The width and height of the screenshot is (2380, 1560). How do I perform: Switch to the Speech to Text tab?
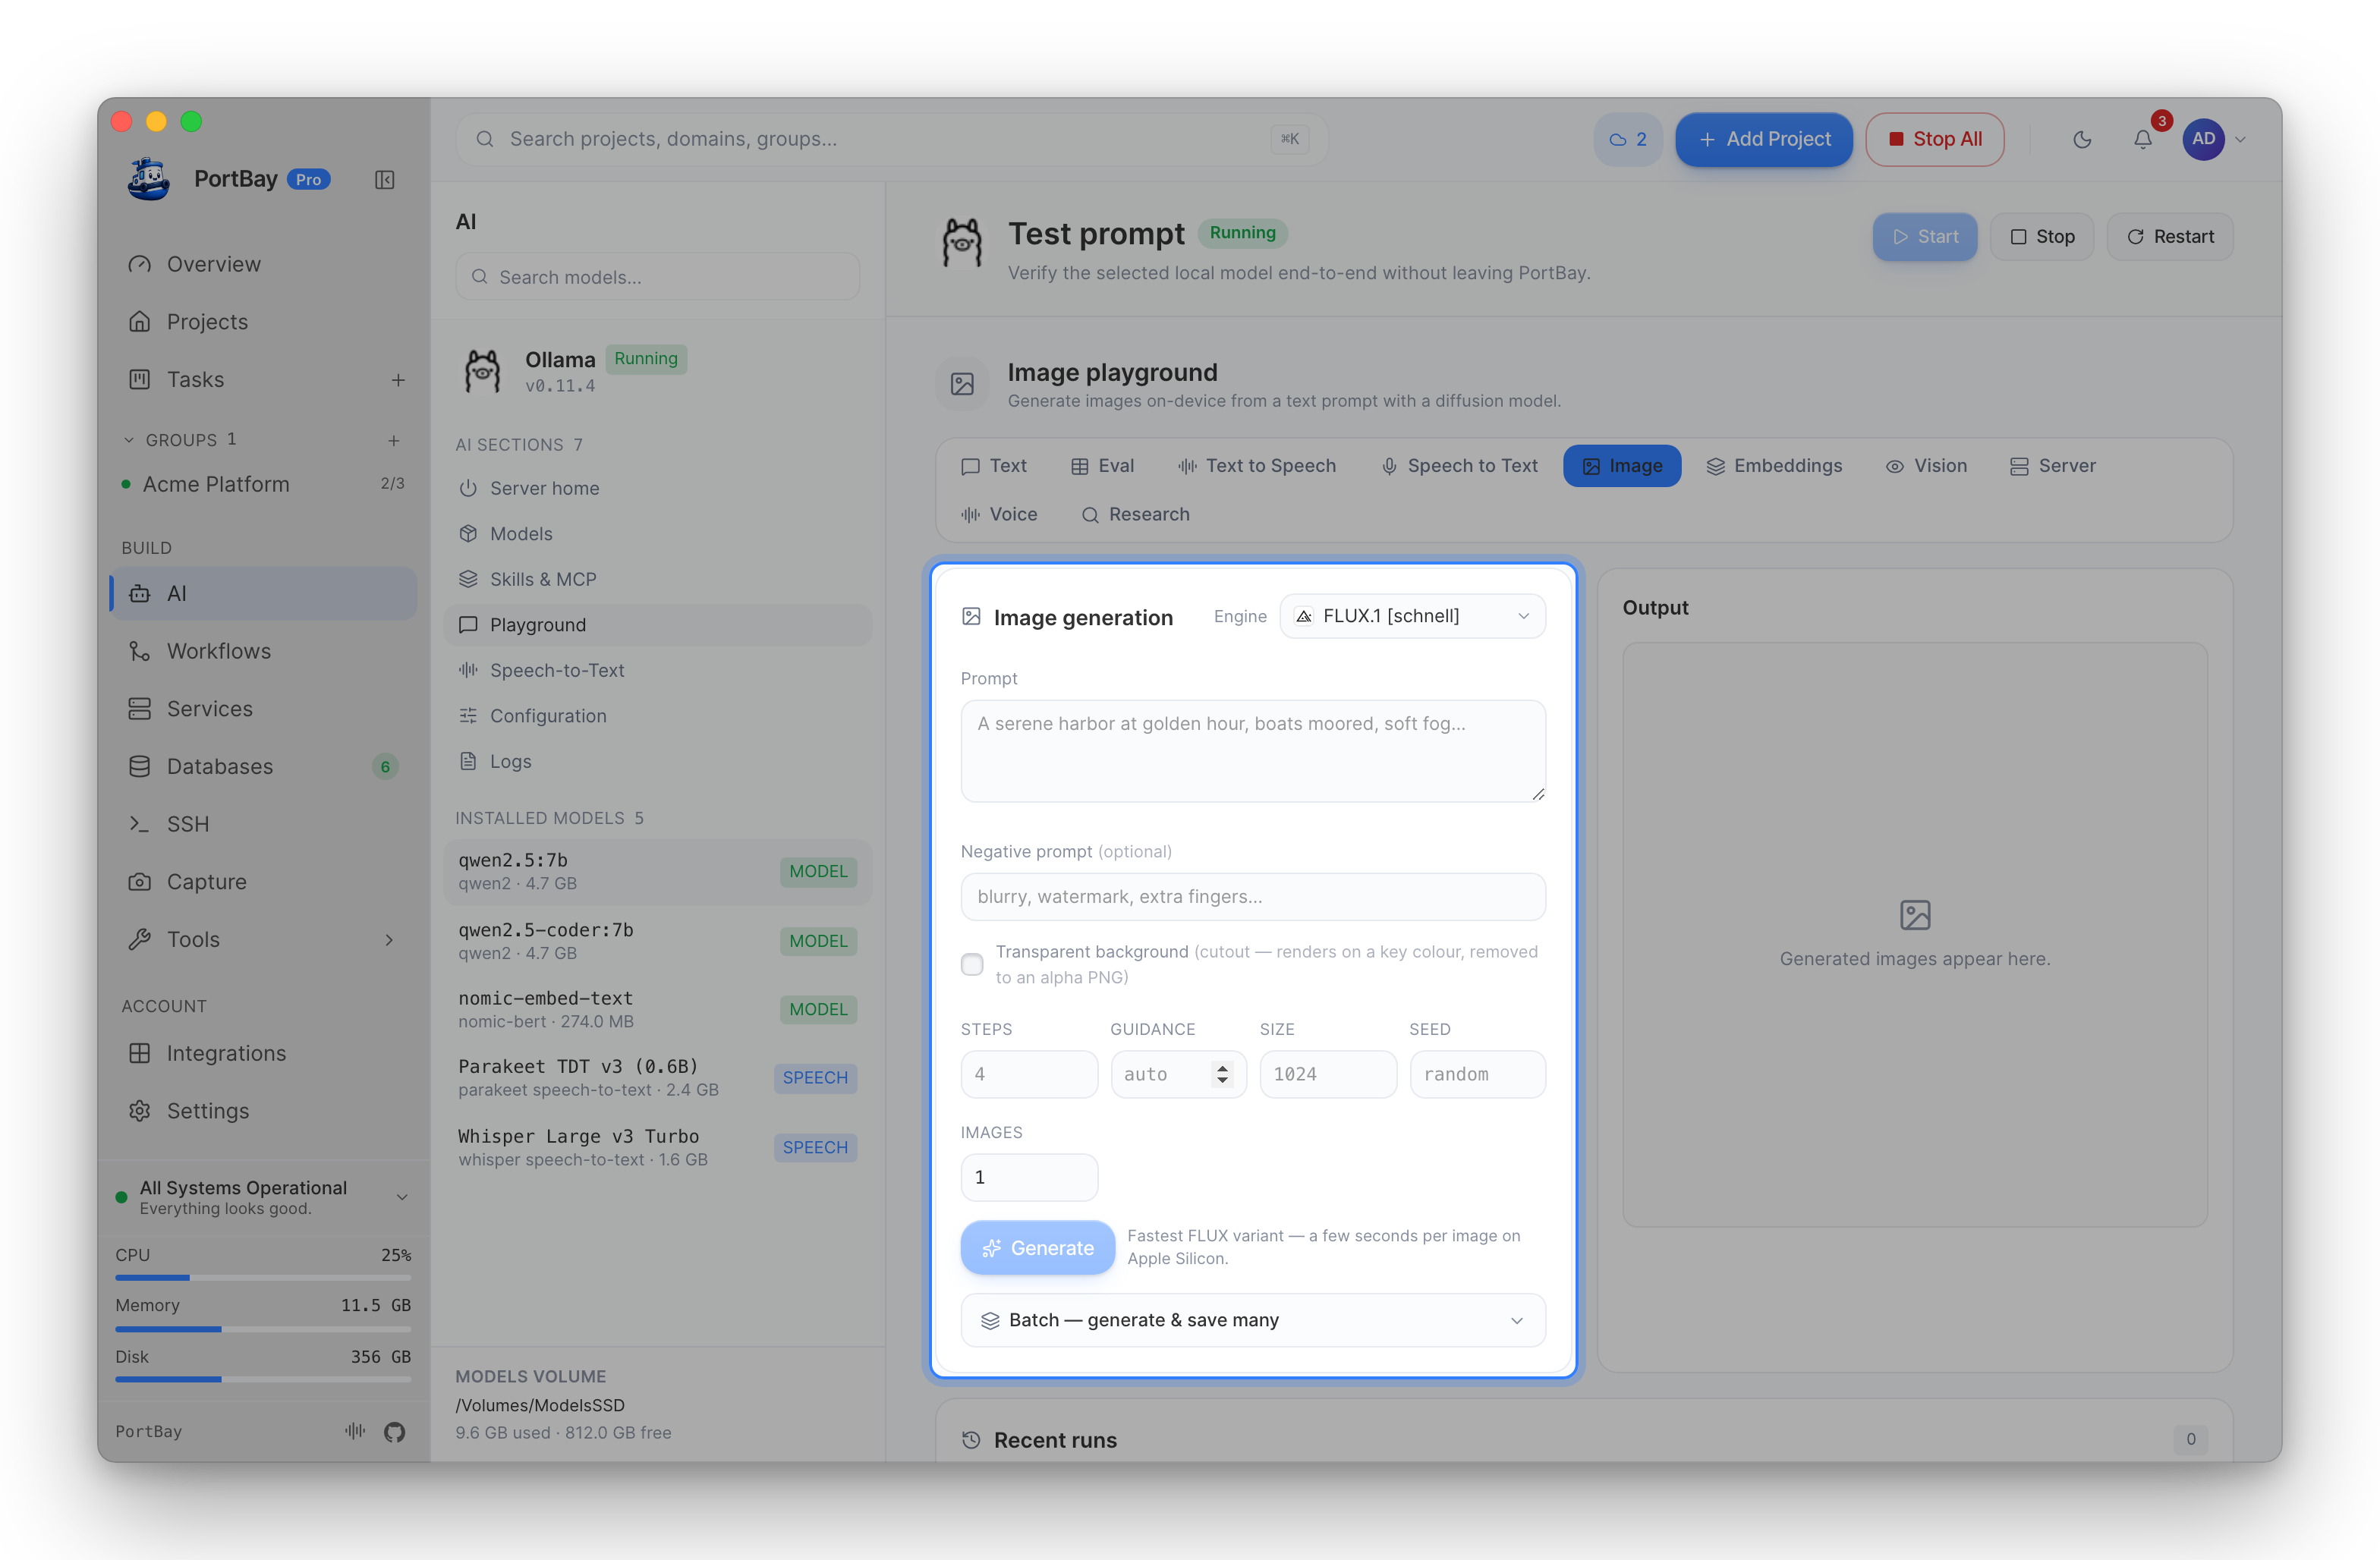click(x=1459, y=466)
